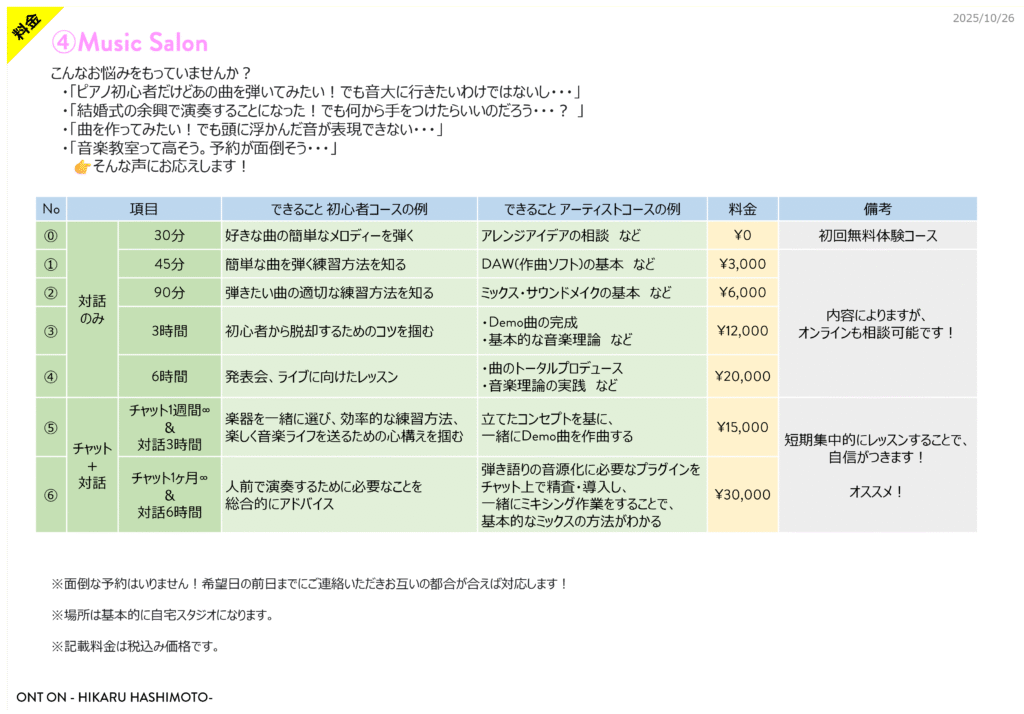The image size is (1024, 714).
Task: Click the ④Music Salon title
Action: click(128, 43)
